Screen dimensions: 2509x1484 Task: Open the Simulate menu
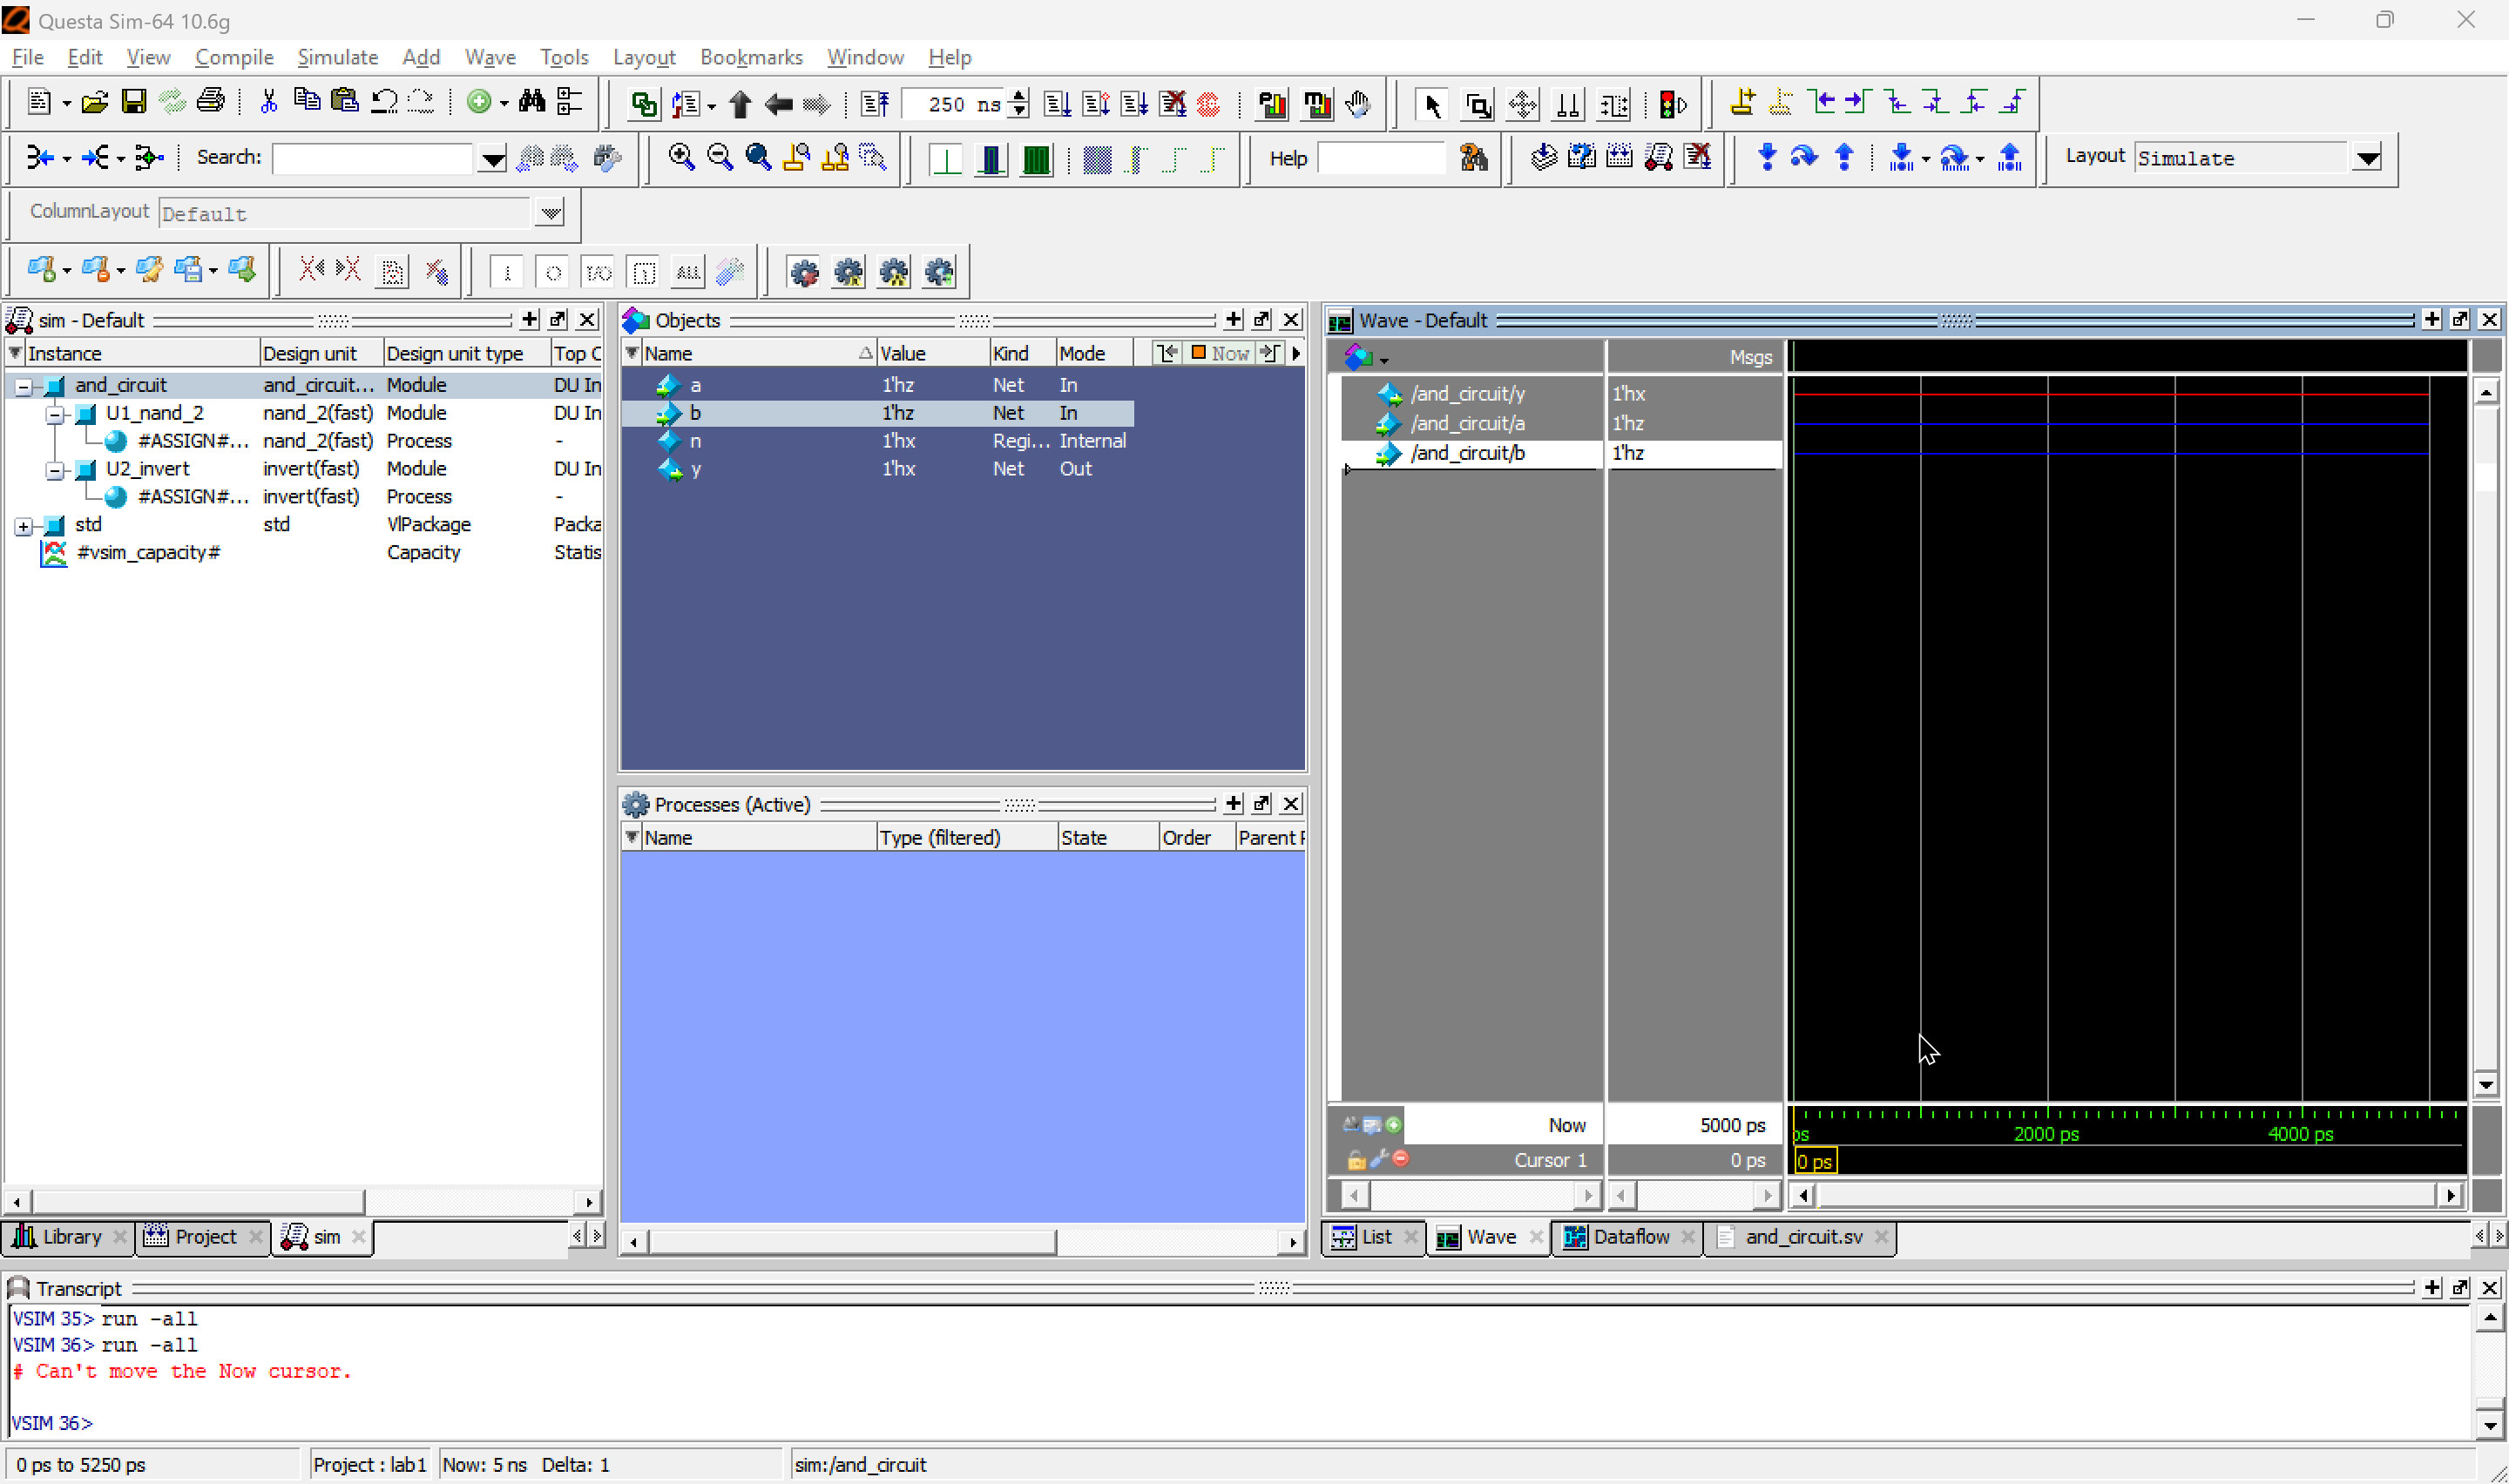pos(337,57)
